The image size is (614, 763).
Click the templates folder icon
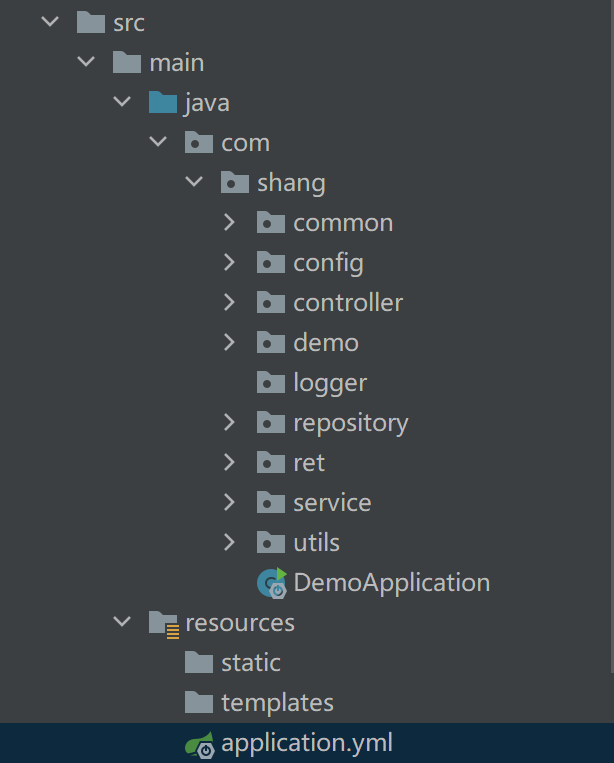pos(199,703)
